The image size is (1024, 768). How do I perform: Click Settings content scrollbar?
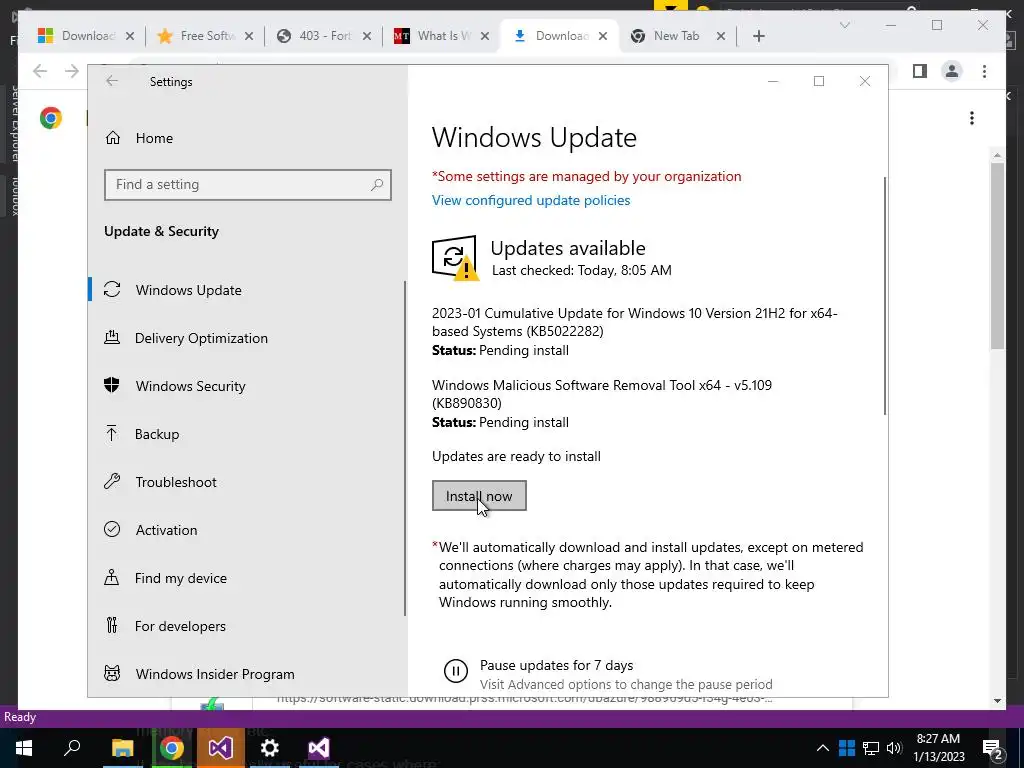[885, 295]
